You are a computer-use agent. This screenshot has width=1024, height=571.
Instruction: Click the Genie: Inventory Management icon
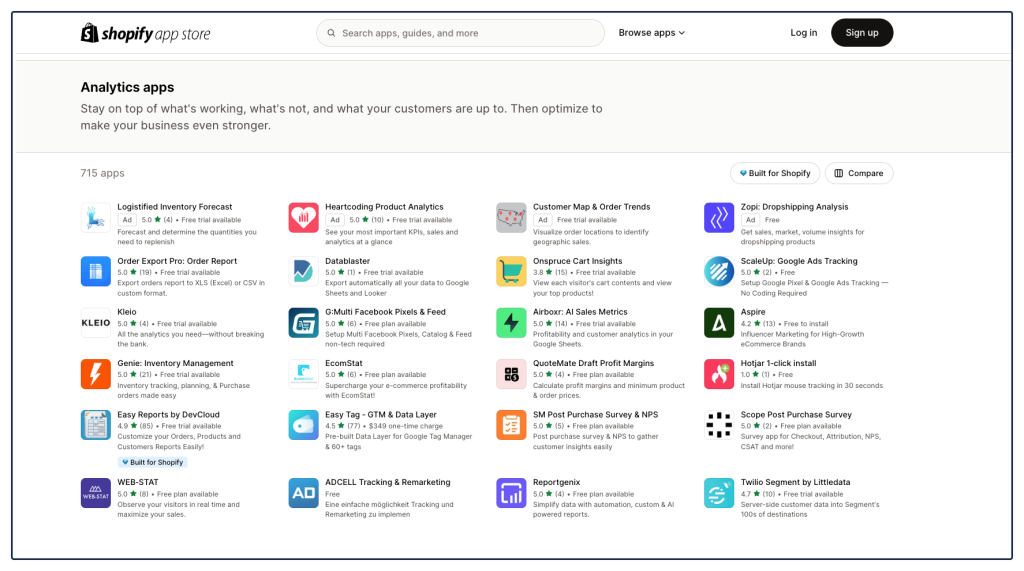95,374
